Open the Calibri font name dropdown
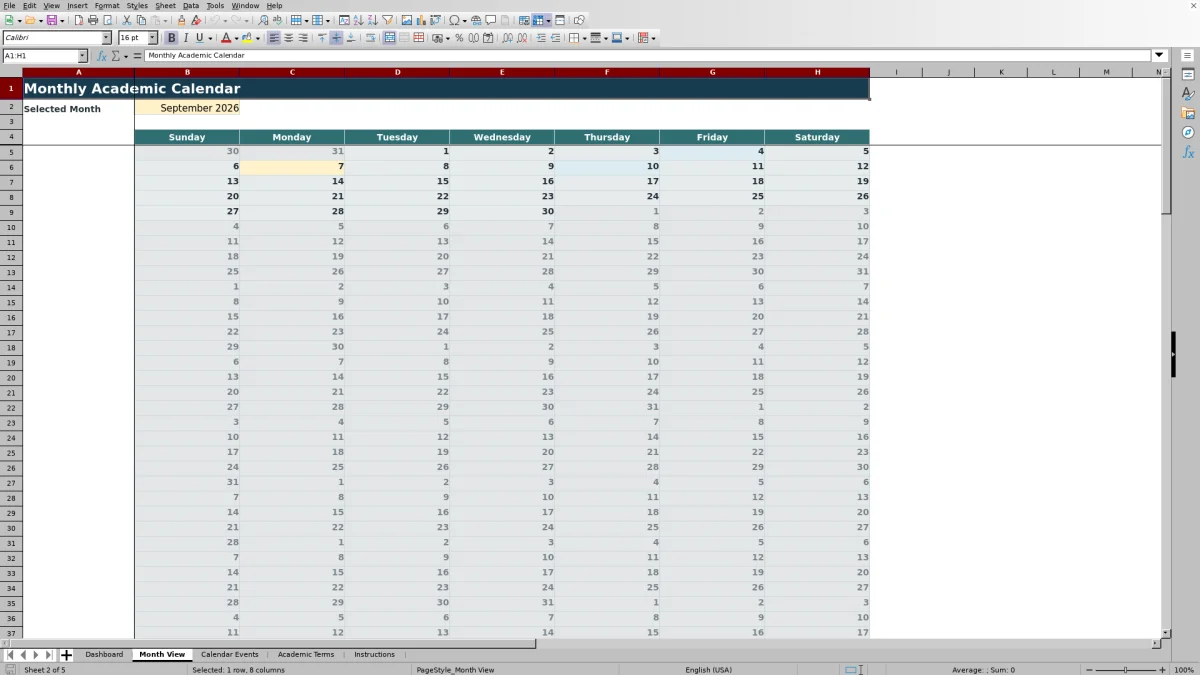This screenshot has width=1200, height=675. point(106,38)
